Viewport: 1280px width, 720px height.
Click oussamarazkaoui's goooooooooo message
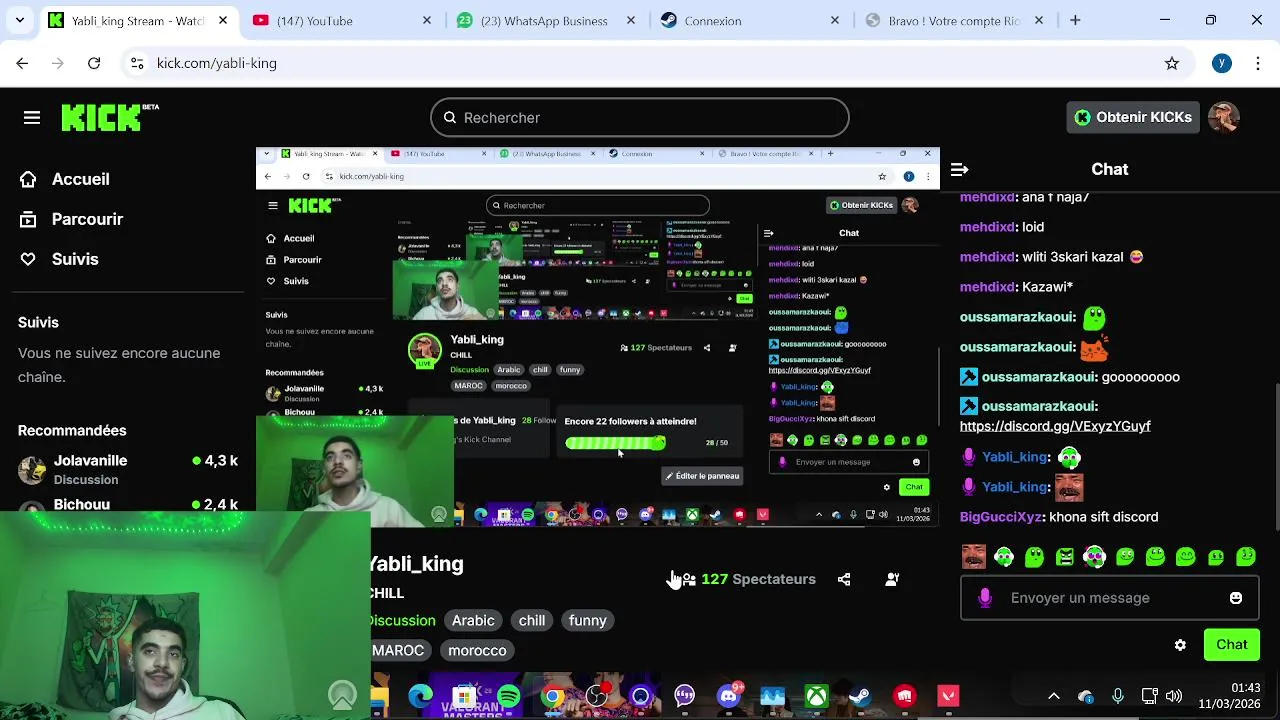coord(1070,377)
